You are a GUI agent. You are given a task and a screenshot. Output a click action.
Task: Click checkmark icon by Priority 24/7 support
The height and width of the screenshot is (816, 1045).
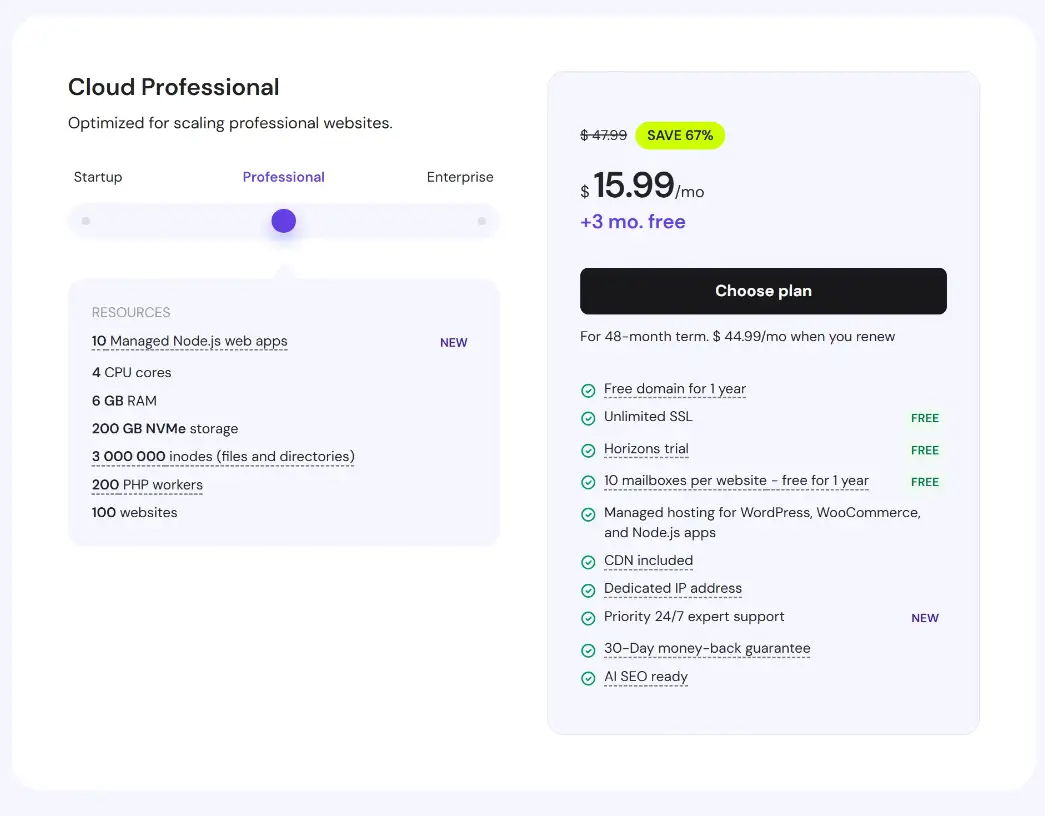point(588,618)
